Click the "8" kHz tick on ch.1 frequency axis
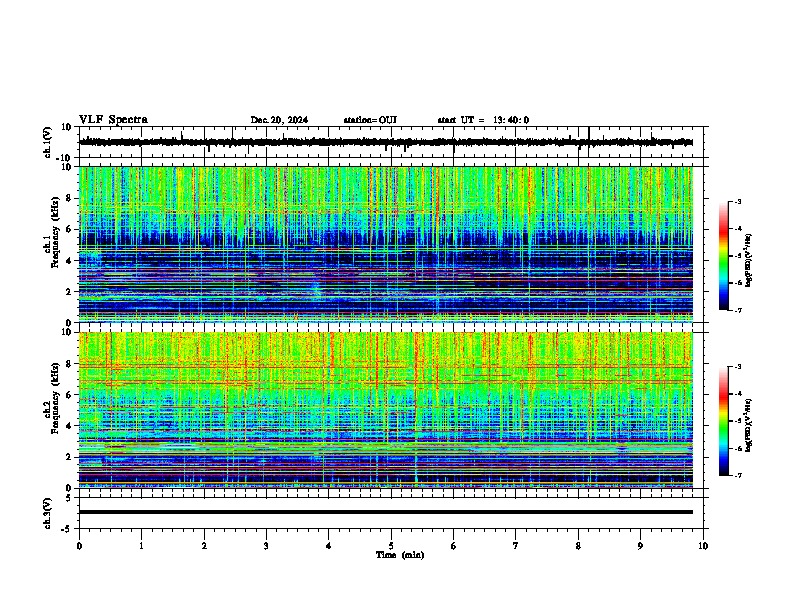The image size is (792, 612). 70,198
